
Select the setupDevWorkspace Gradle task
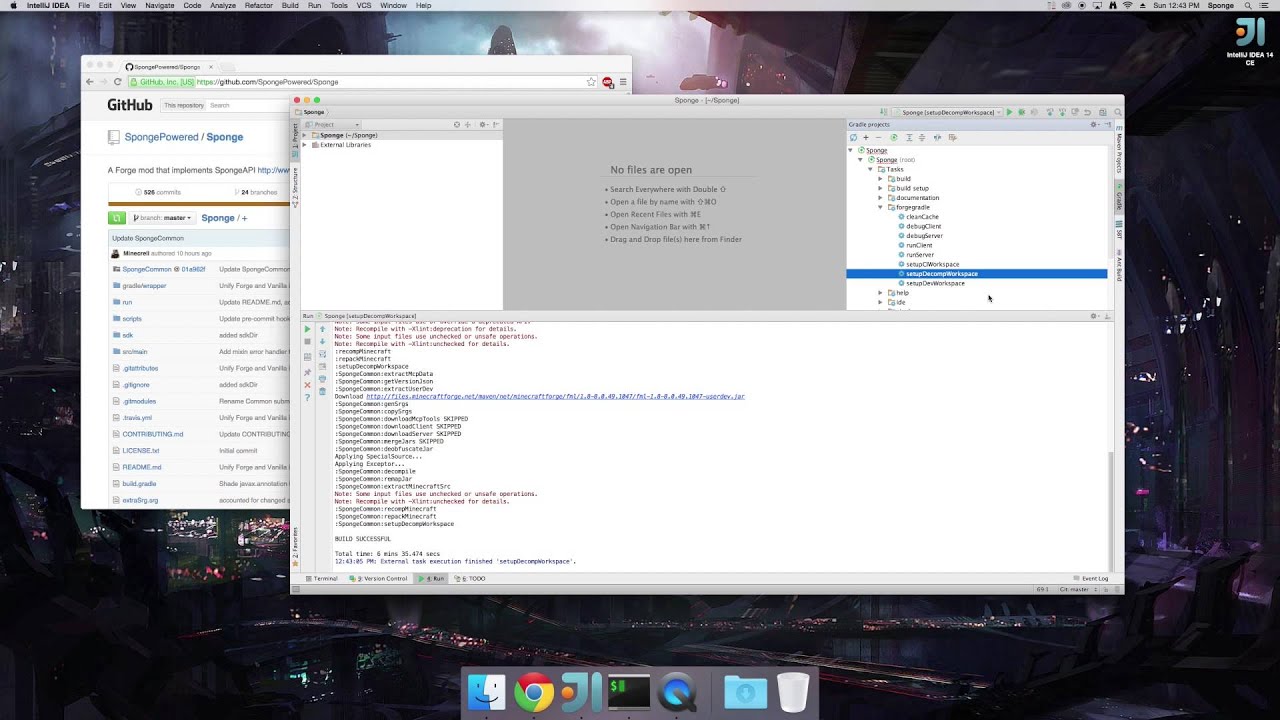(x=935, y=283)
